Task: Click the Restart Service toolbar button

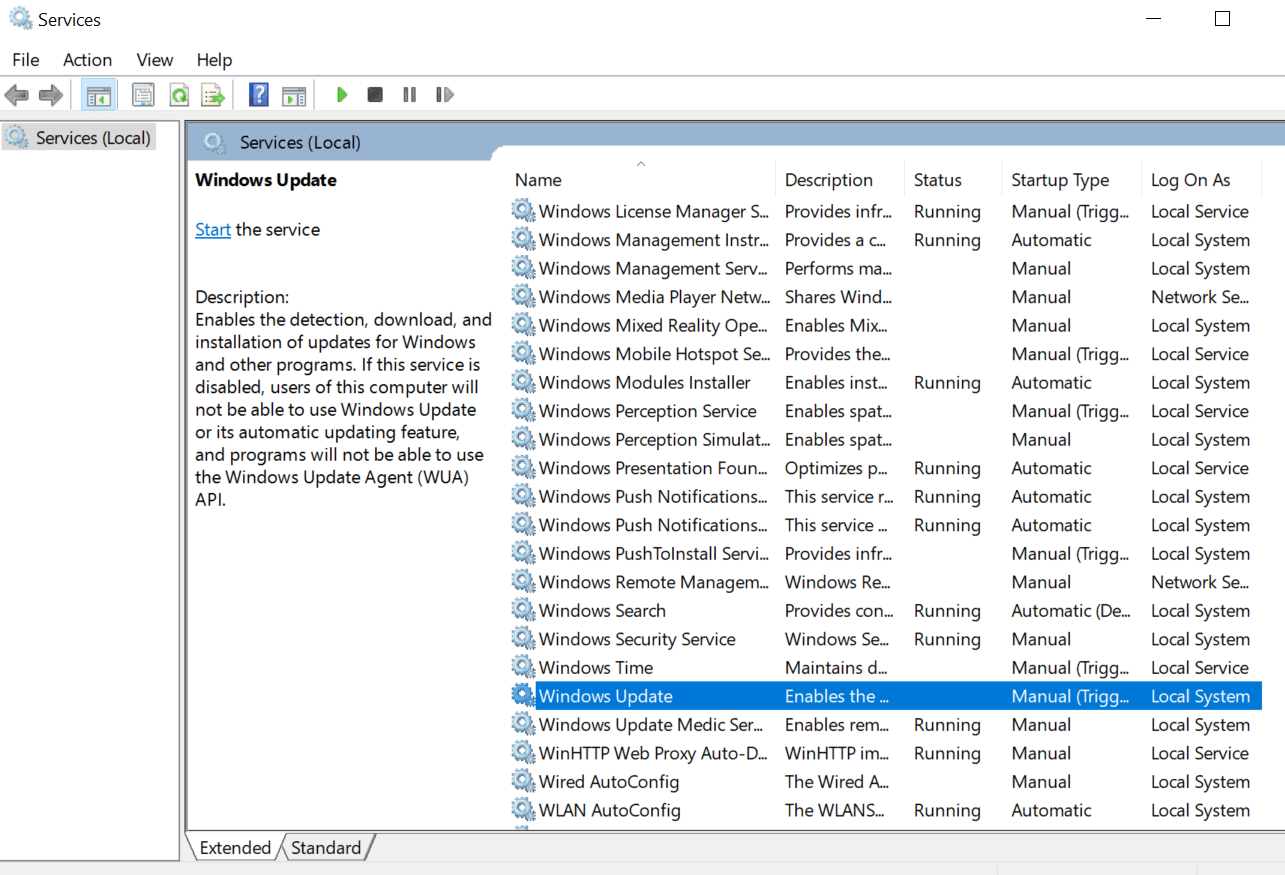Action: point(444,95)
